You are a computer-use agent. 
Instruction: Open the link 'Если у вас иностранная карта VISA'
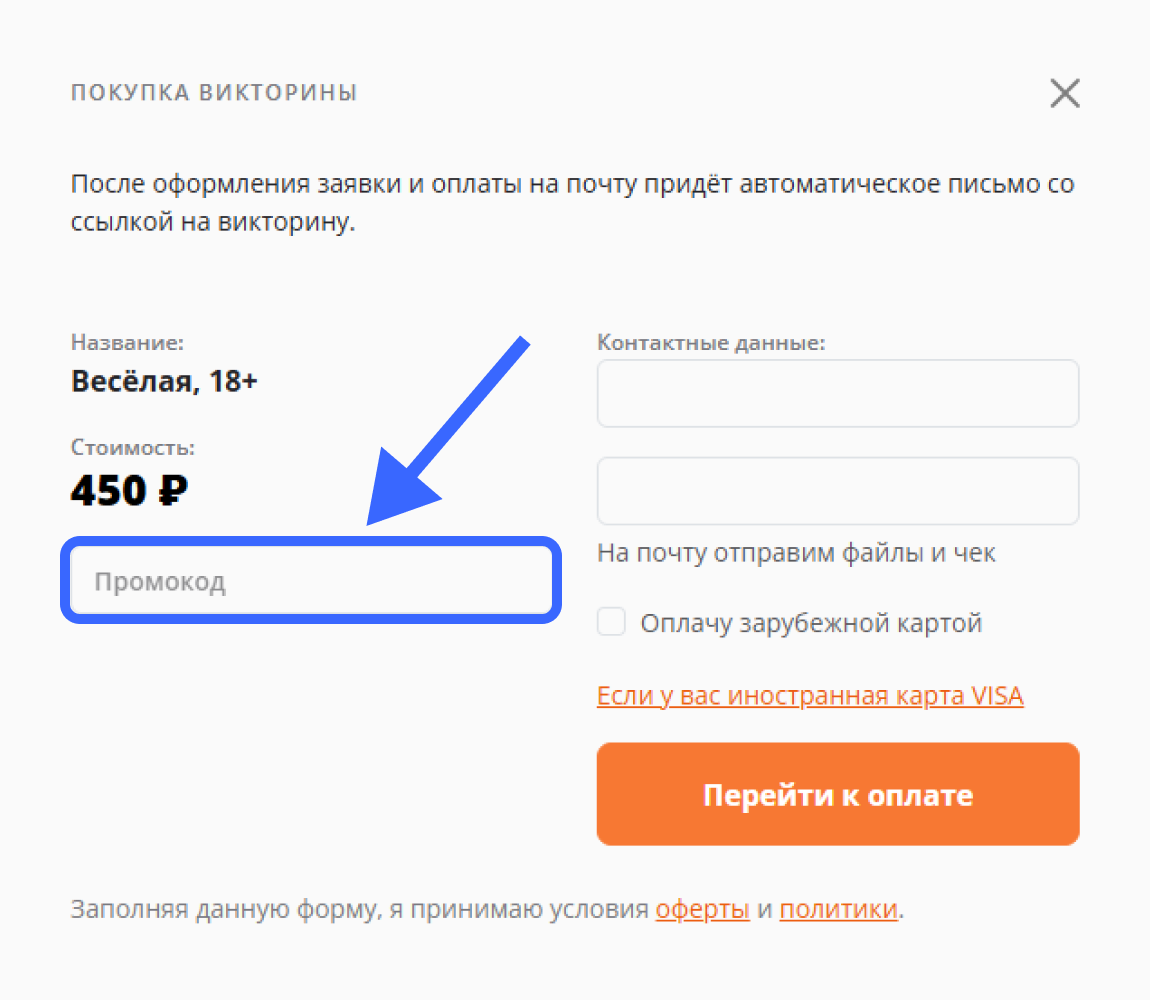click(x=810, y=695)
